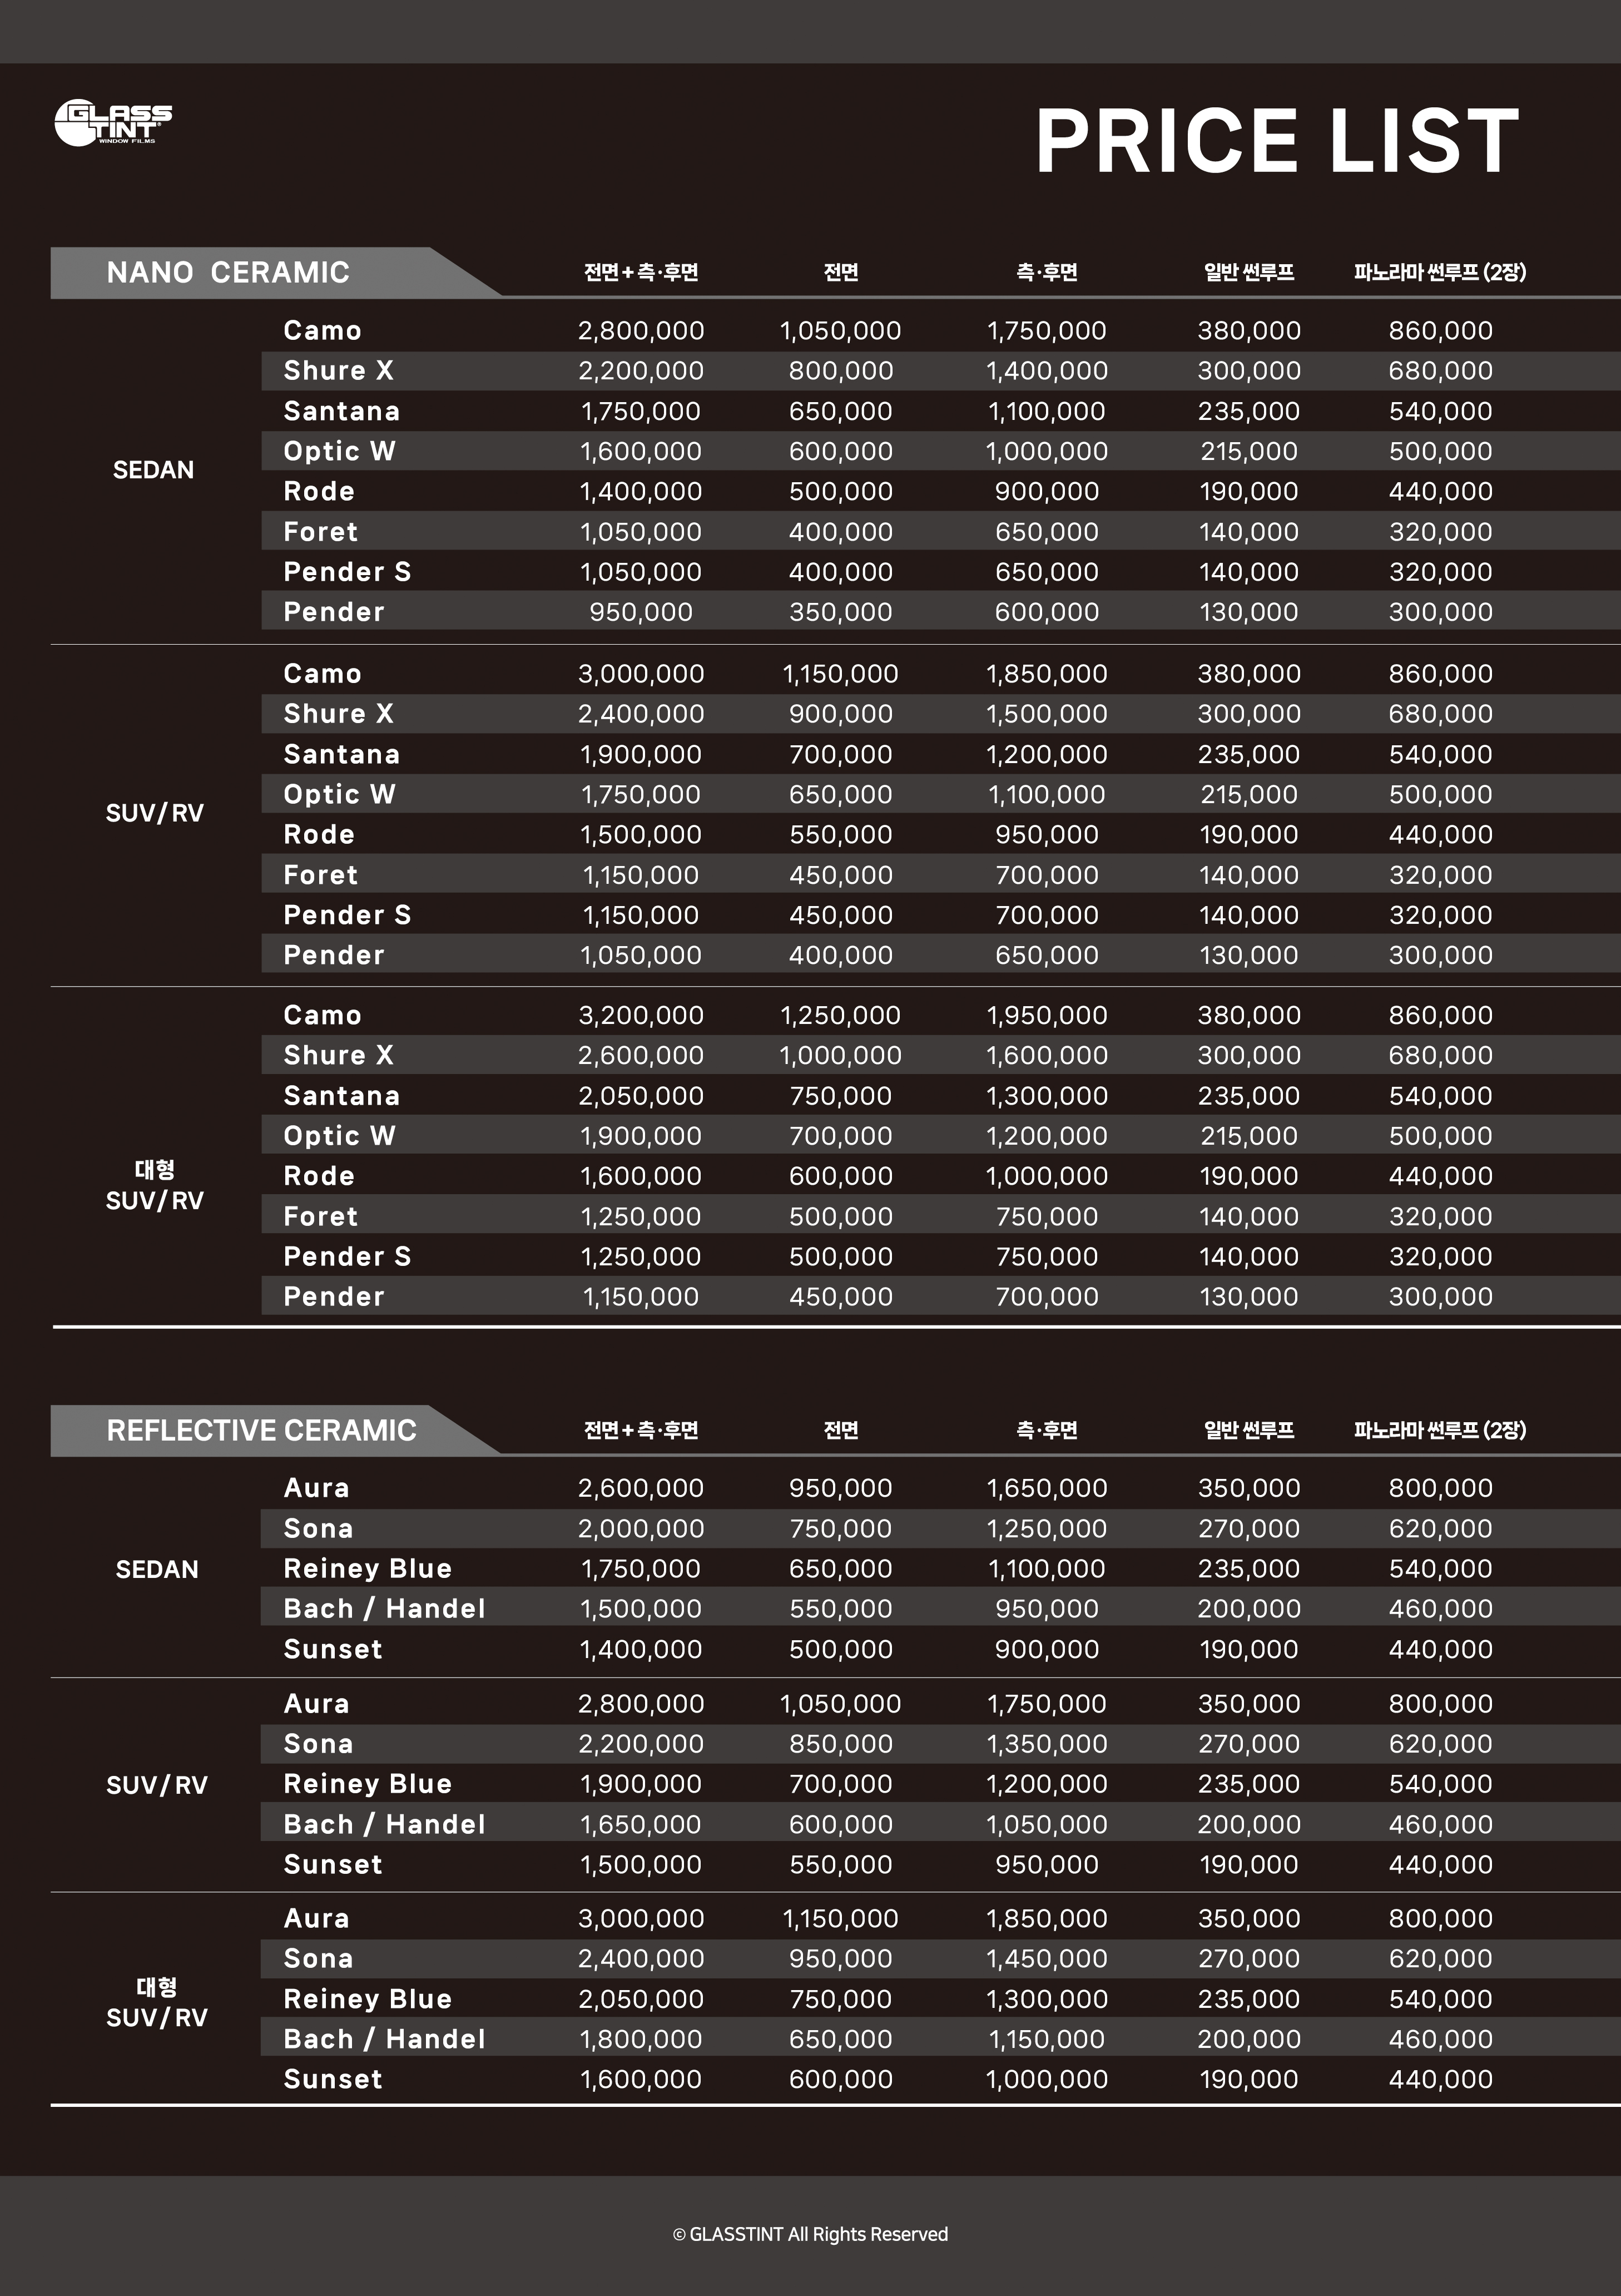1621x2296 pixels.
Task: Click the 전면+측·후면 header in Reflective Ceramic
Action: tap(641, 1430)
